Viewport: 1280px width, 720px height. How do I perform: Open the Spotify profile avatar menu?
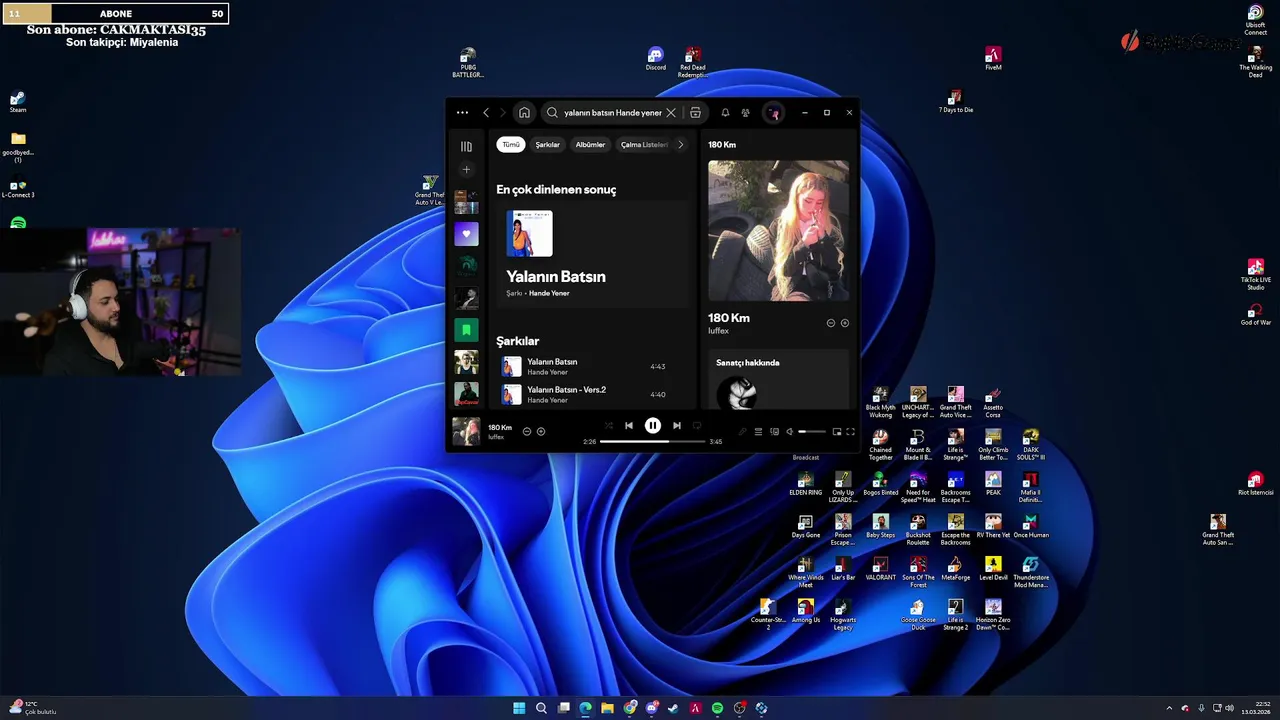point(773,113)
